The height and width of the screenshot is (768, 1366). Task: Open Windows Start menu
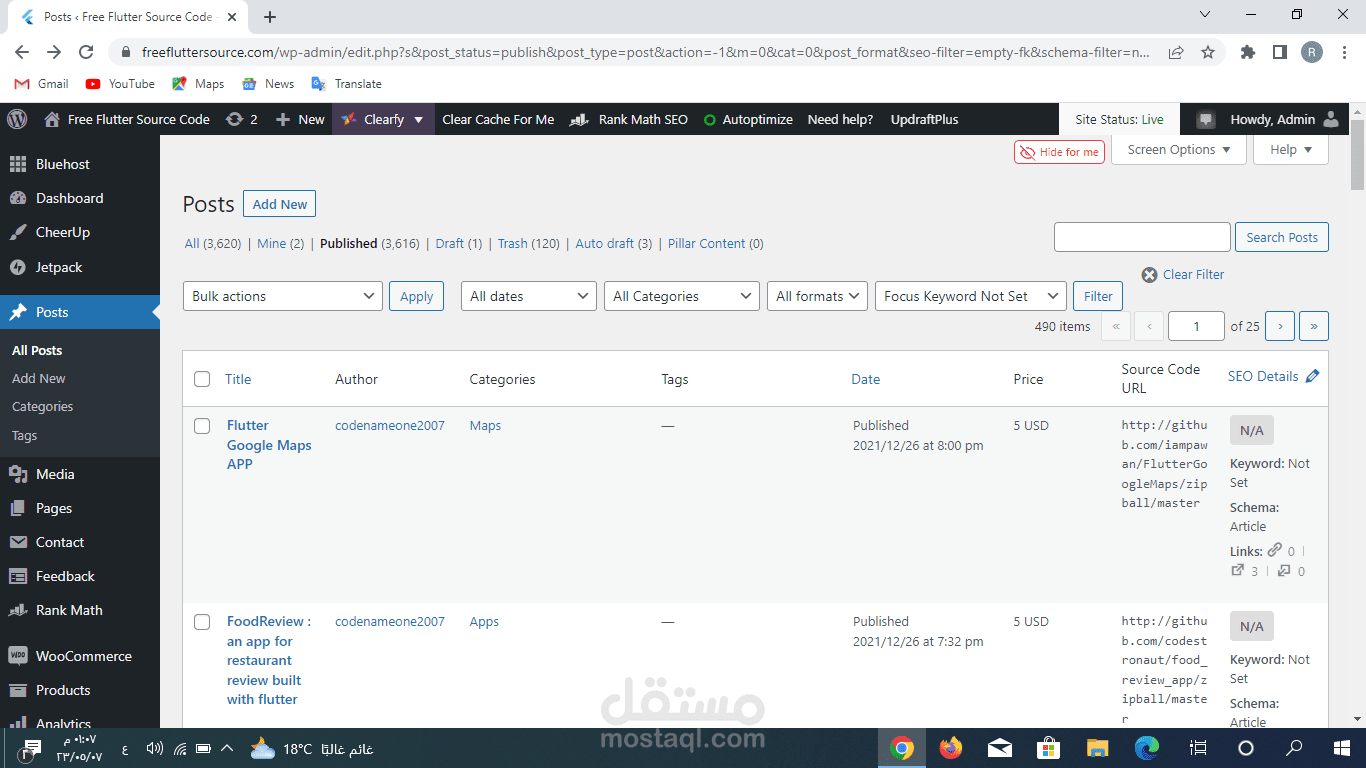1342,748
